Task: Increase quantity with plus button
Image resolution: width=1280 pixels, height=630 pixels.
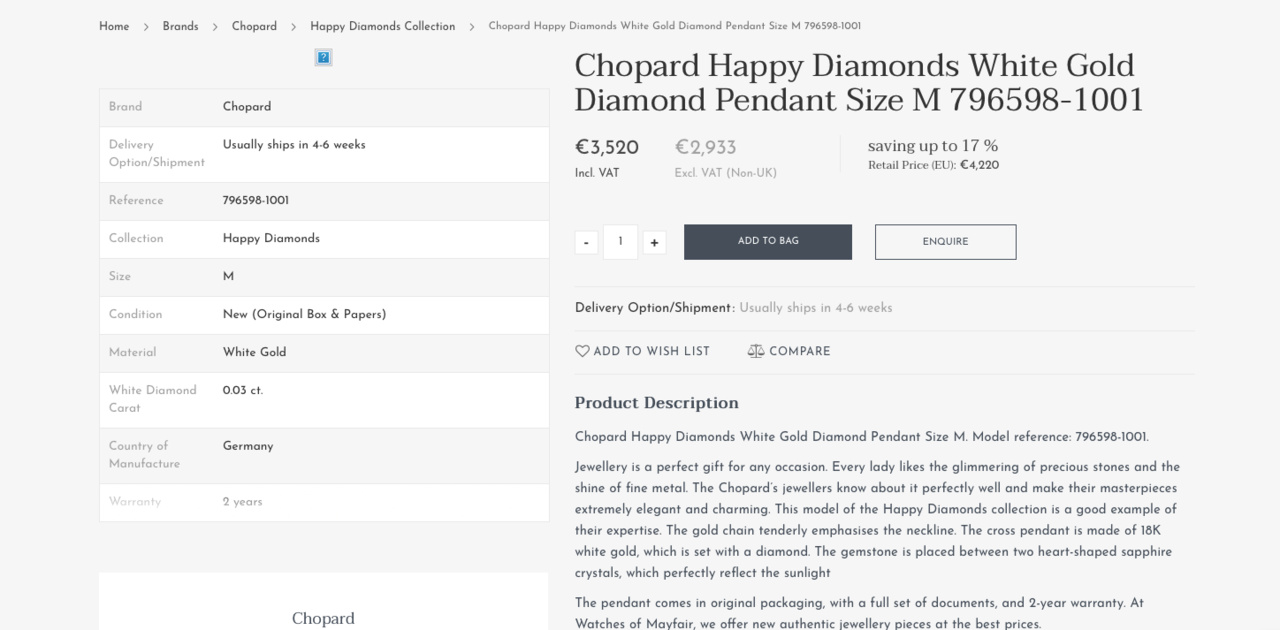Action: click(654, 242)
